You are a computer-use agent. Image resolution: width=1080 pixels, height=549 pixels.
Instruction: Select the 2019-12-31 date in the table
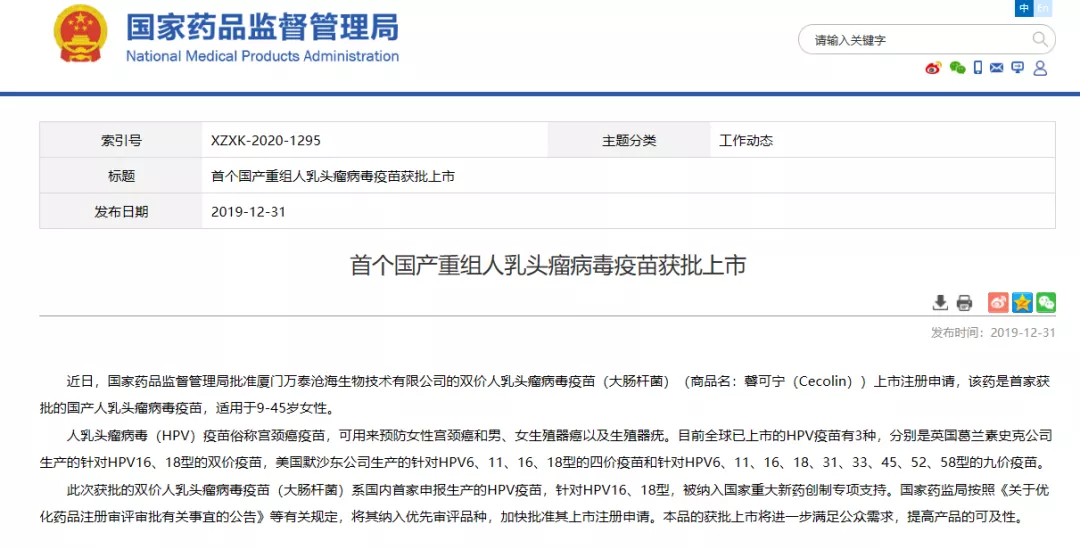[248, 212]
